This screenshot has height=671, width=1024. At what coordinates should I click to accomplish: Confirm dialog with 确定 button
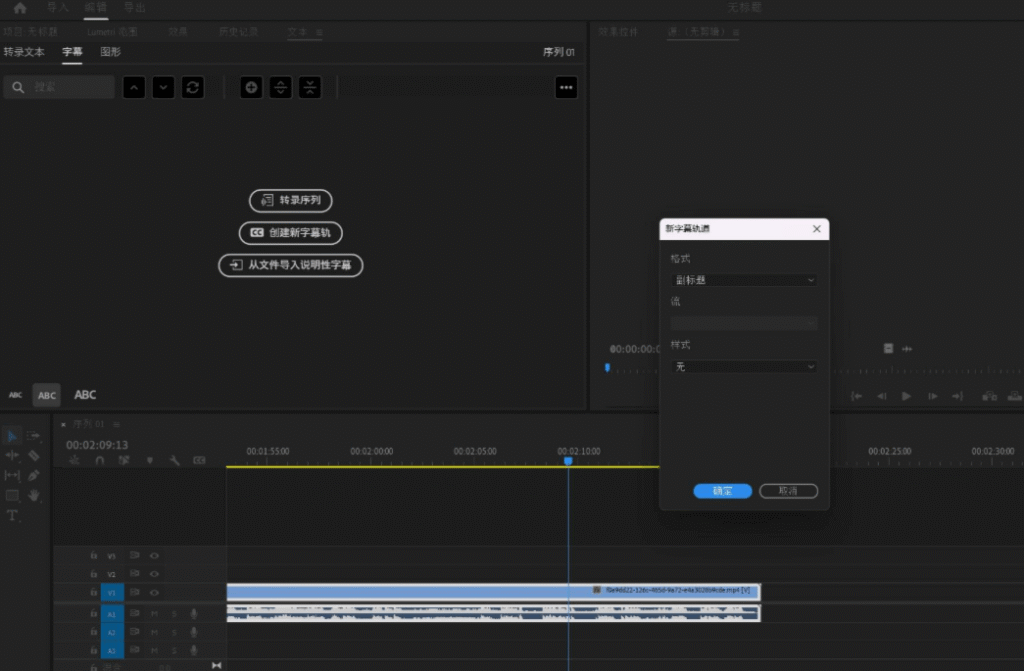[x=722, y=491]
